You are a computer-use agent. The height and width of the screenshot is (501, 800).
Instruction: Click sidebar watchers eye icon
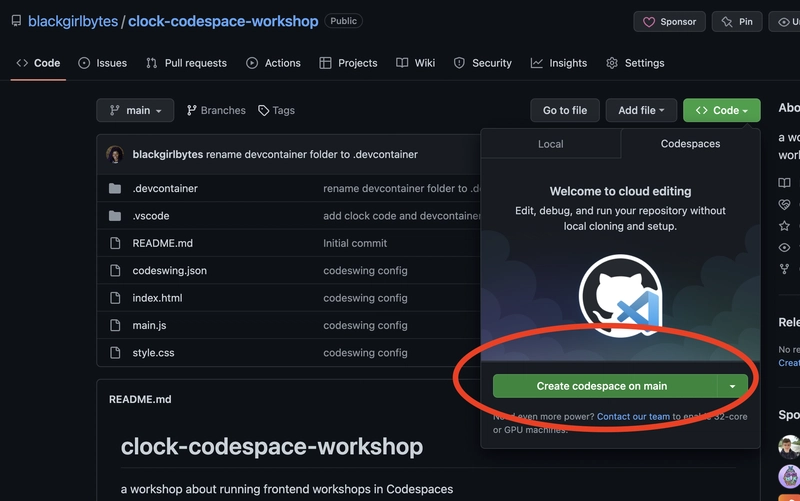point(784,247)
